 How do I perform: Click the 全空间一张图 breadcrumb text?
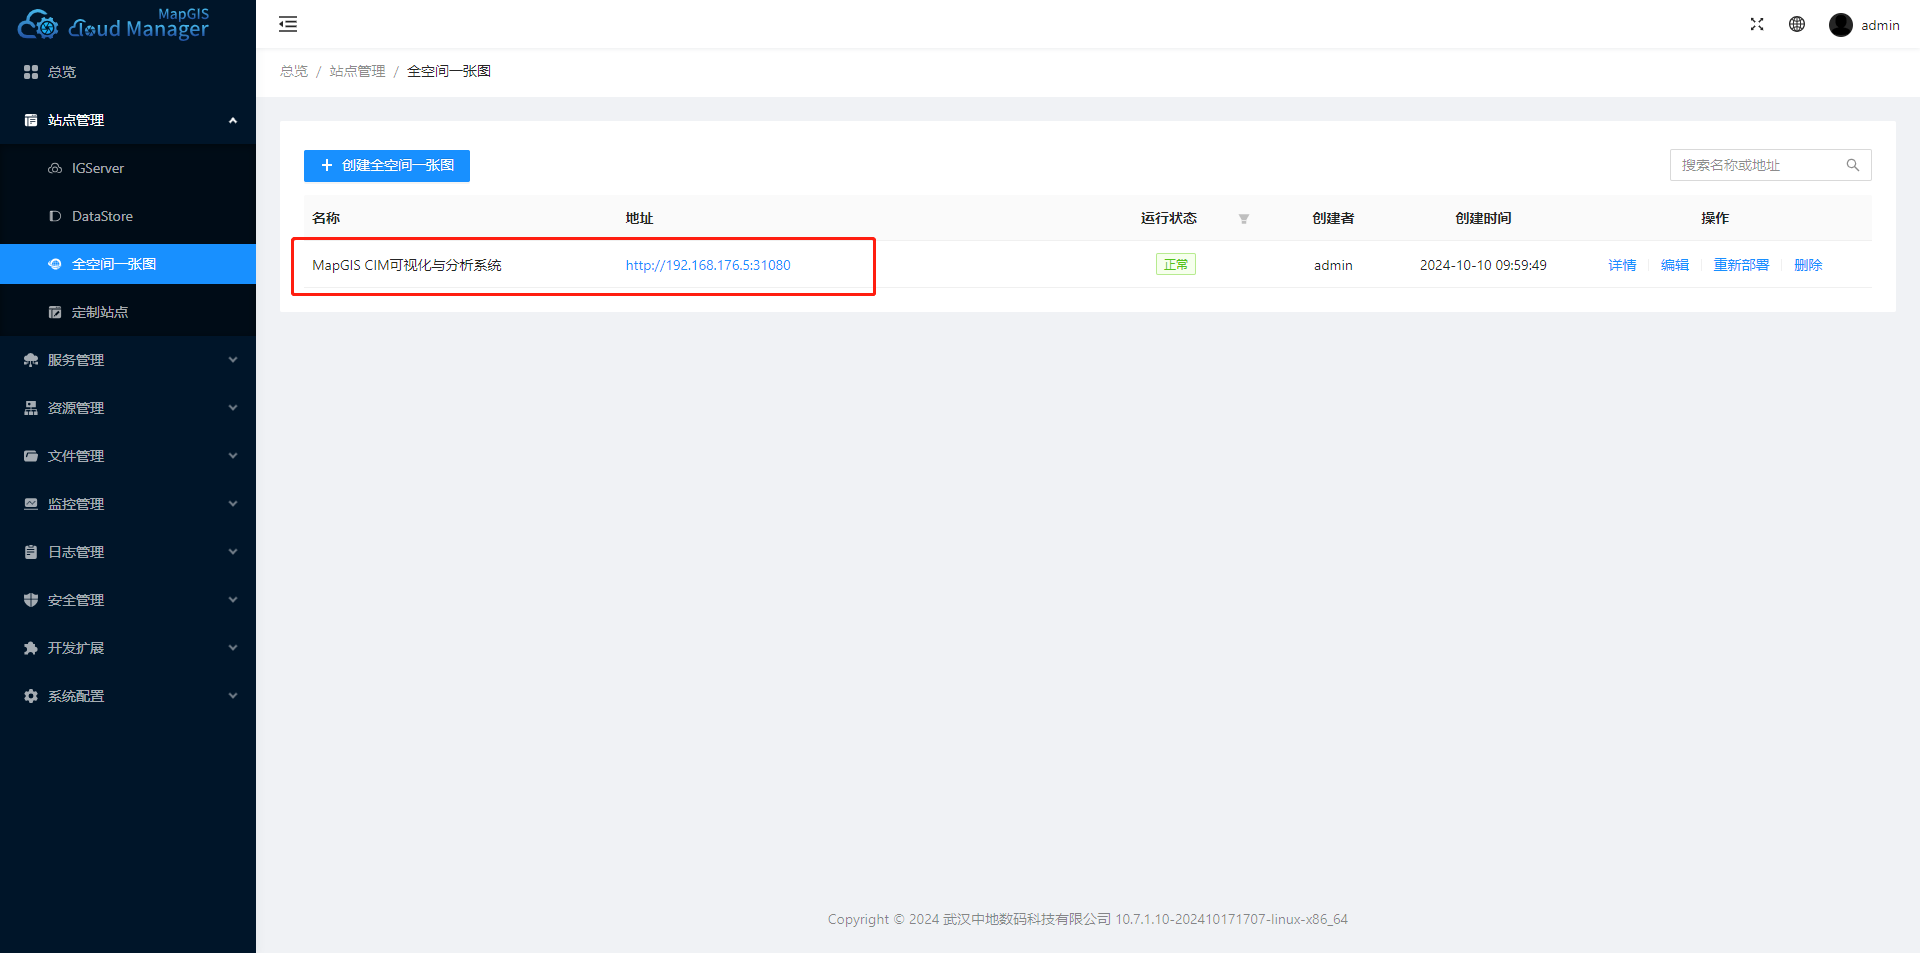[449, 71]
